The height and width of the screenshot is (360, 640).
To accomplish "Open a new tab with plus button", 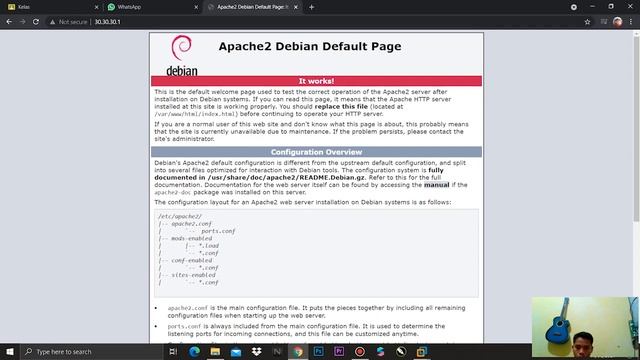I will [x=311, y=7].
